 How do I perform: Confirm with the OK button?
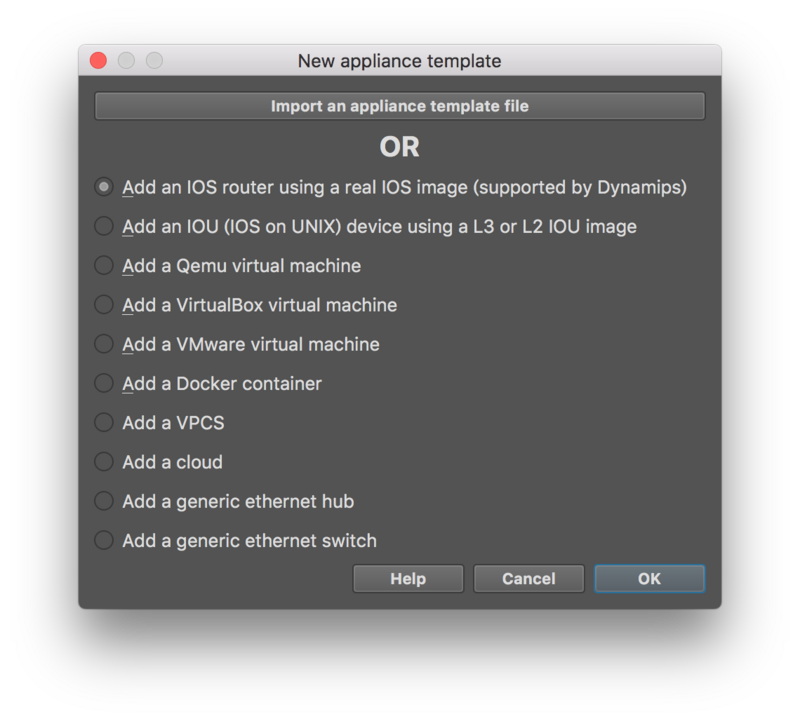(649, 578)
